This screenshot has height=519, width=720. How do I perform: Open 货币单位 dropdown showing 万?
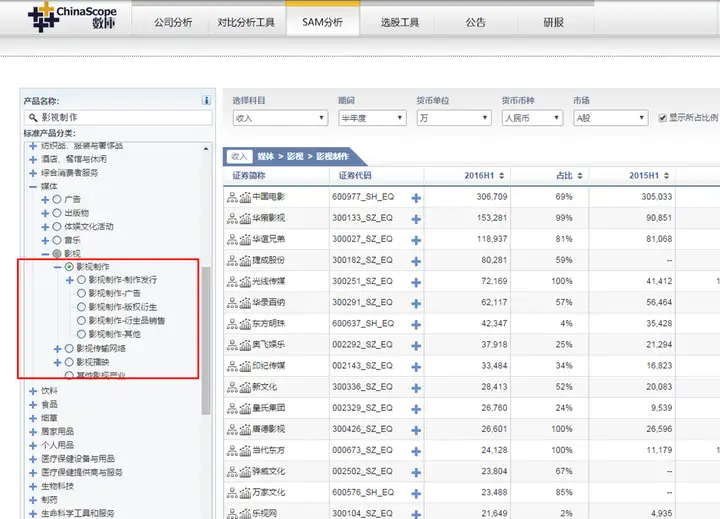454,118
